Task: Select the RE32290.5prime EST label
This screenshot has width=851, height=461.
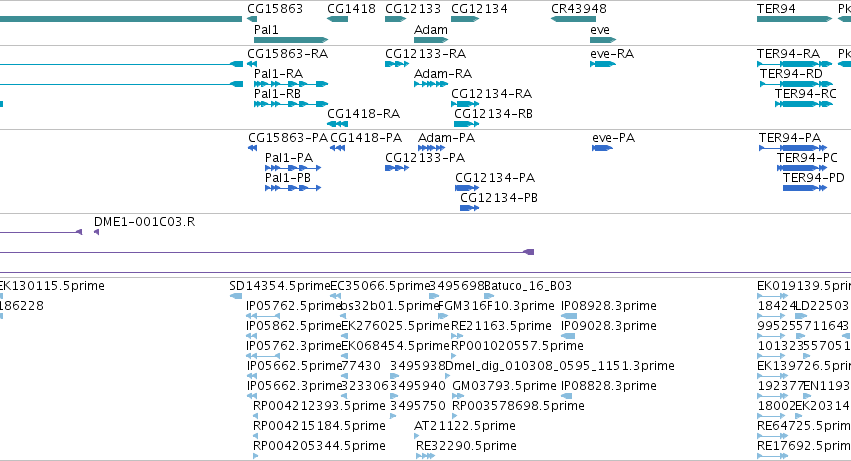Action: (x=466, y=446)
